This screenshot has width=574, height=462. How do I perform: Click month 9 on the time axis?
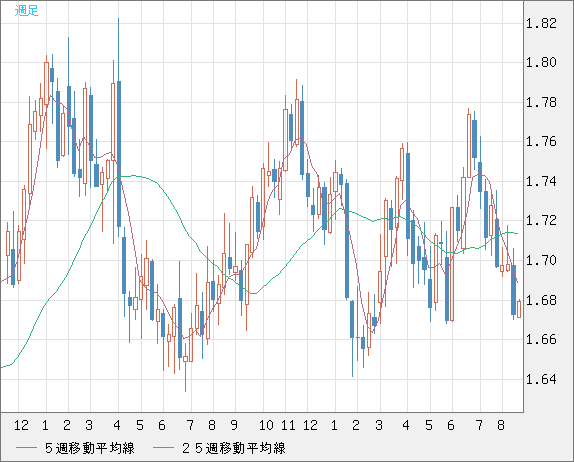(x=234, y=425)
